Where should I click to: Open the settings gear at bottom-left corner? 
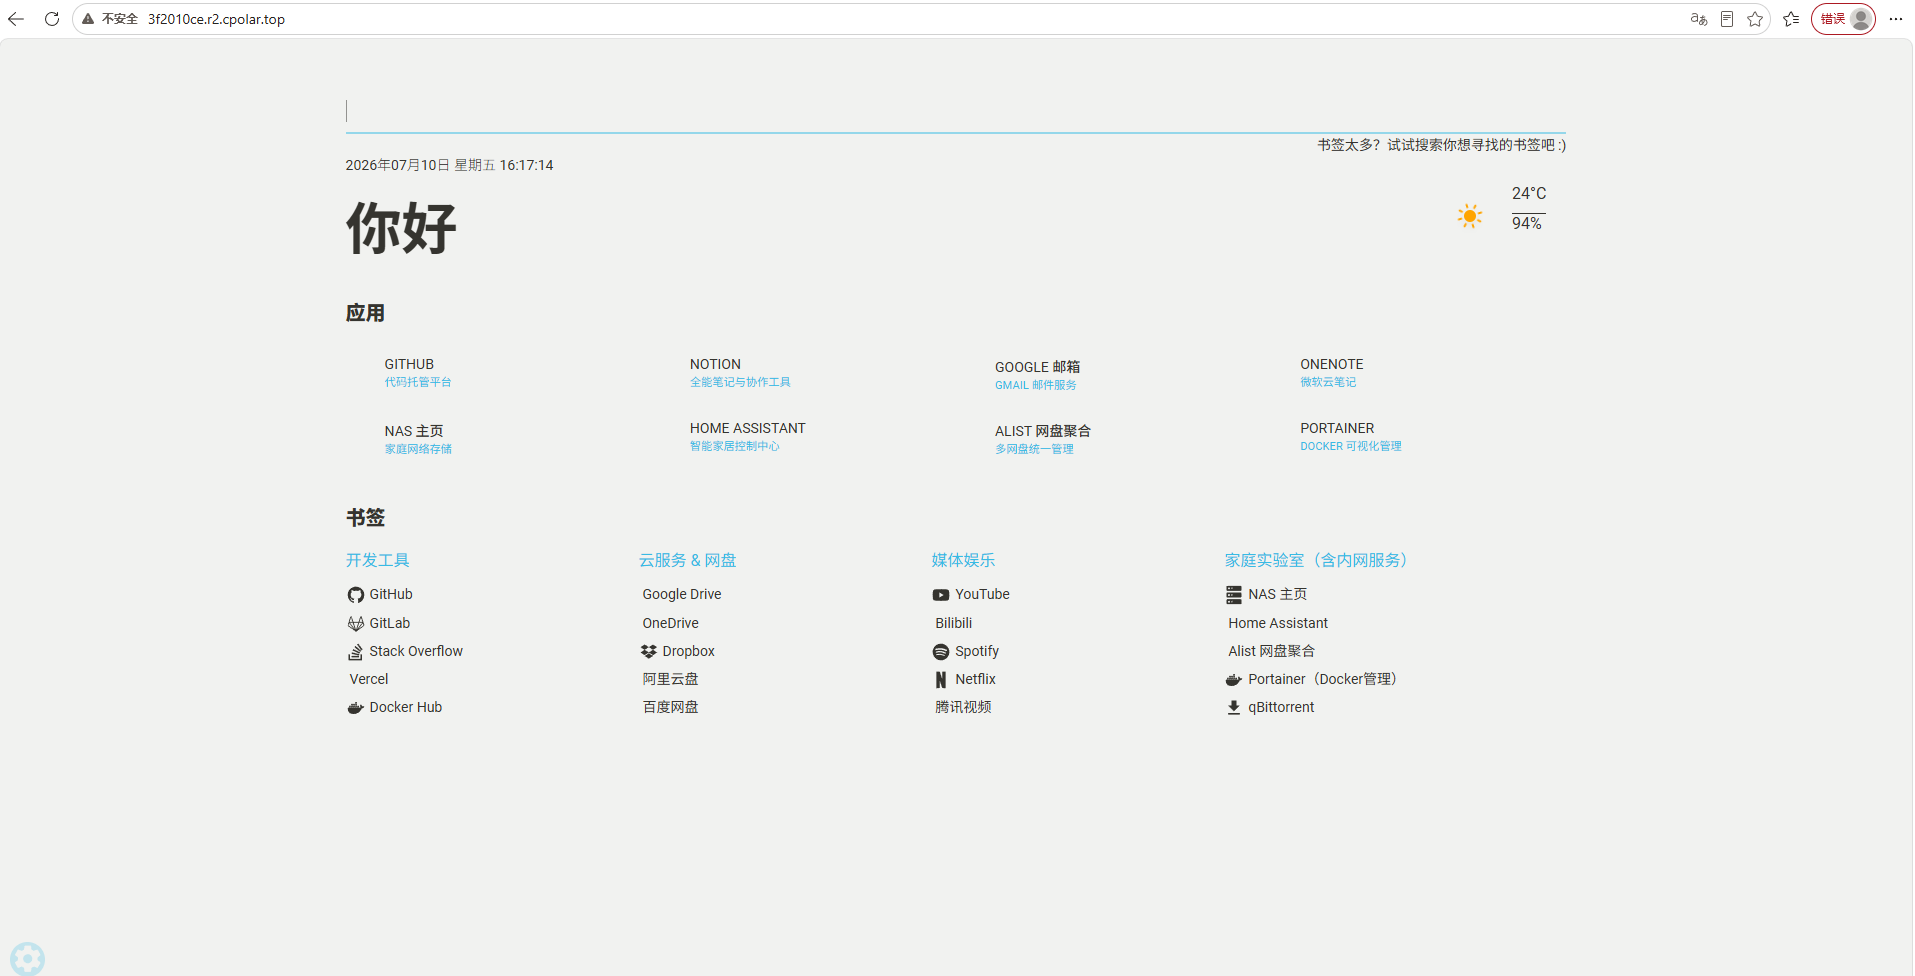(x=27, y=958)
